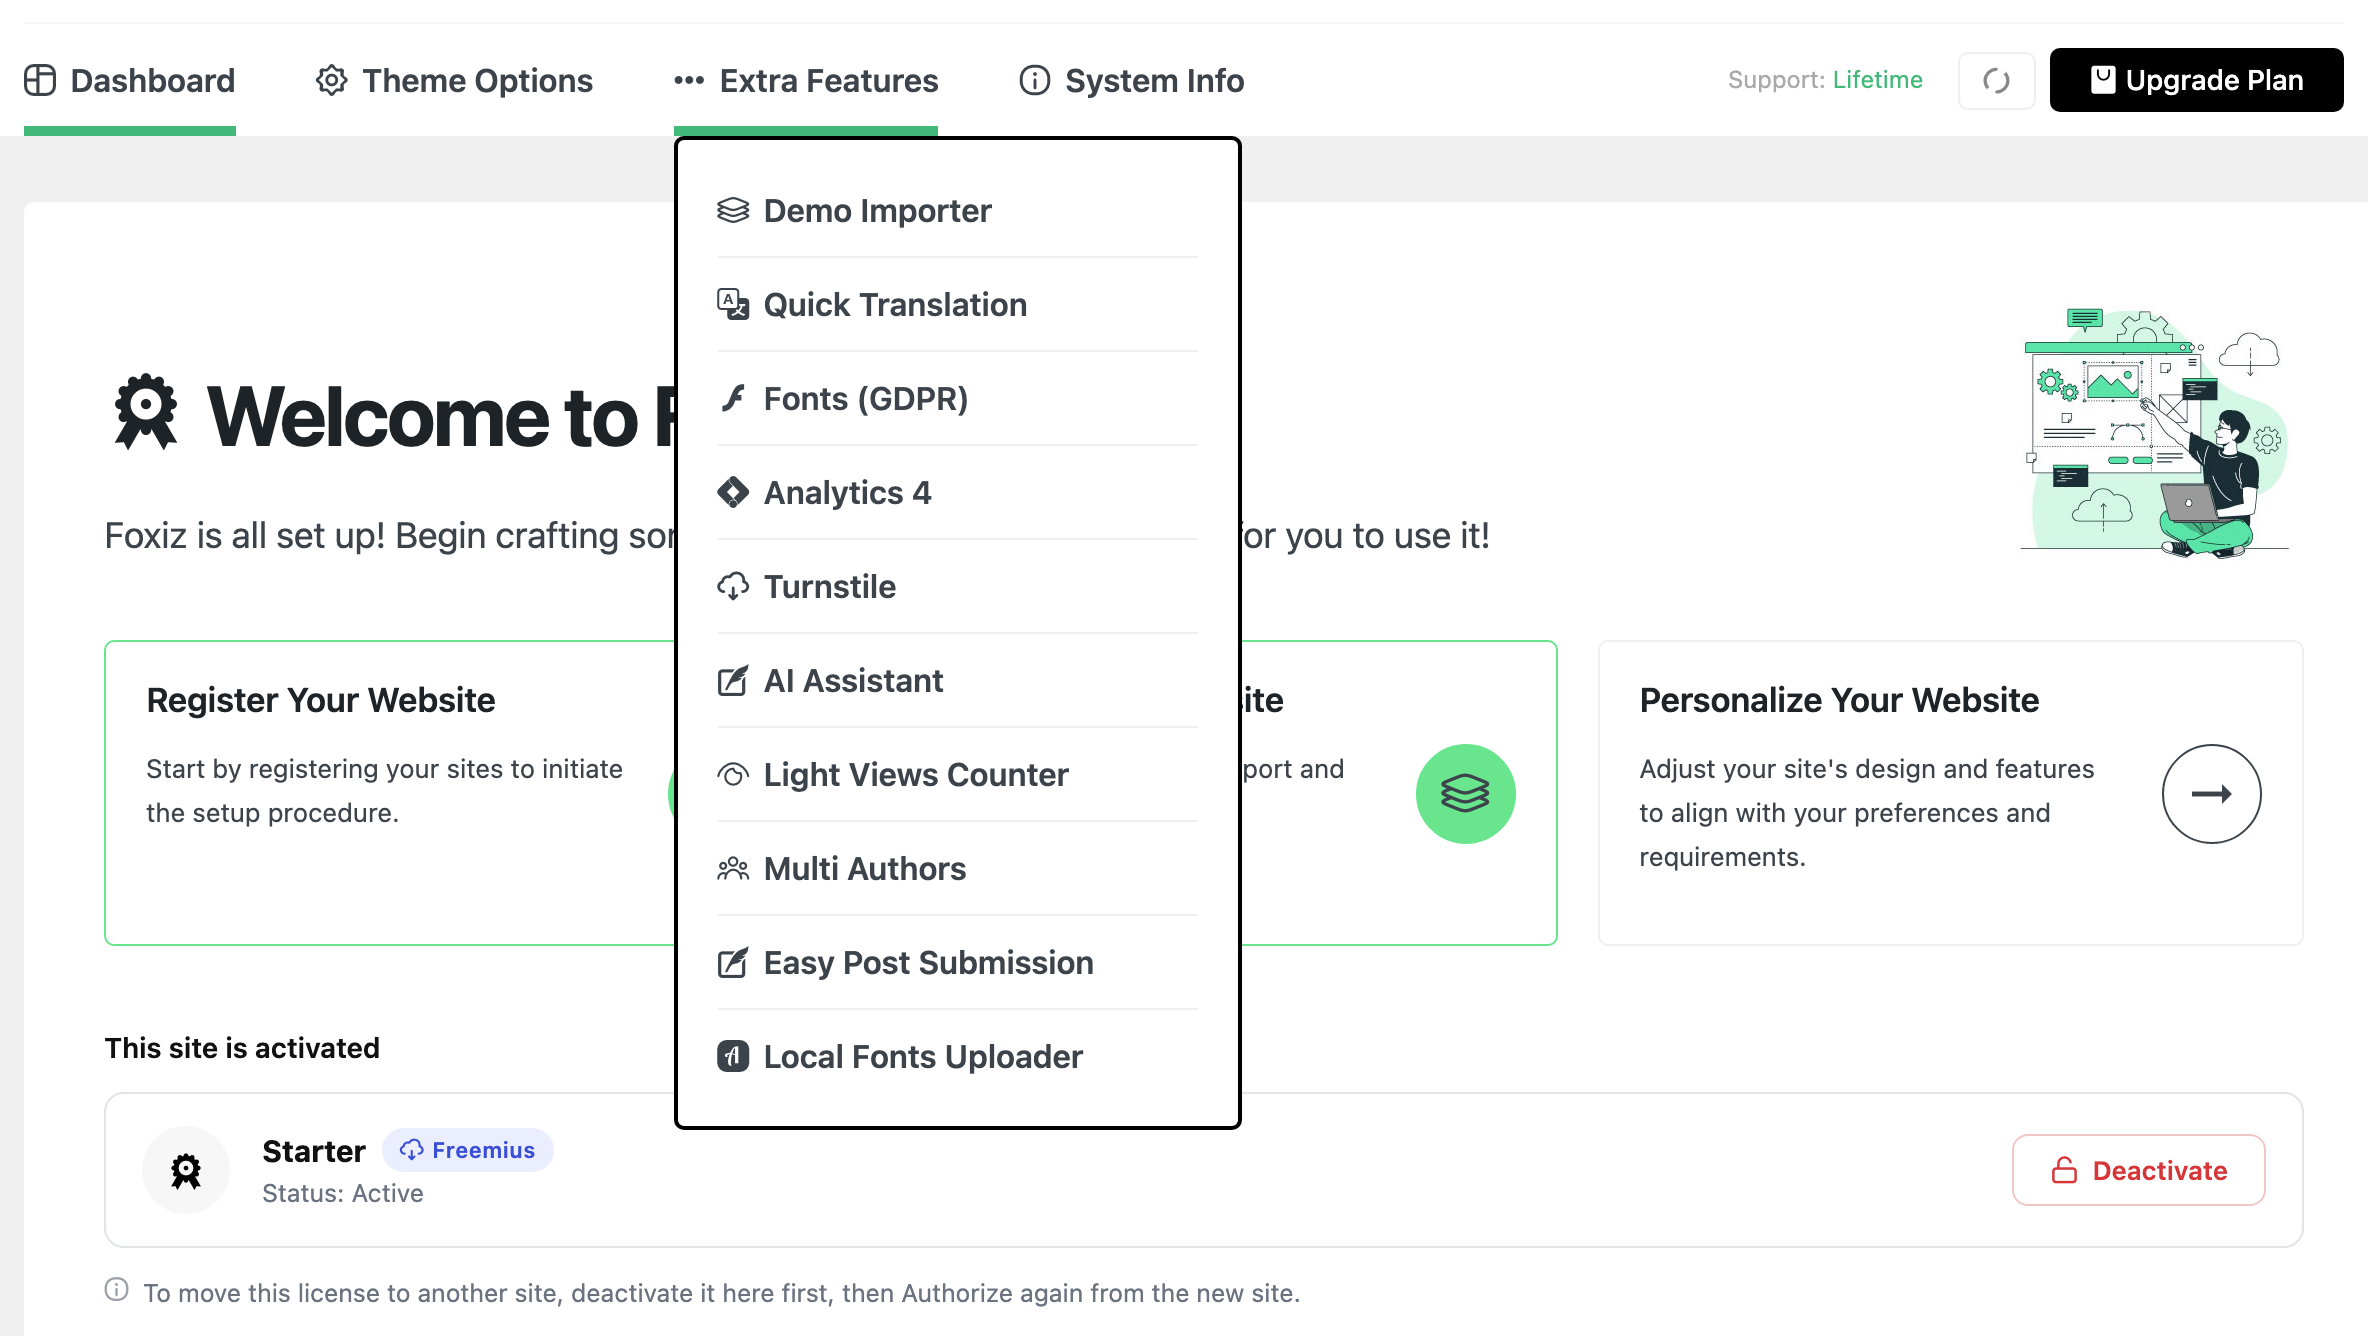Image resolution: width=2368 pixels, height=1336 pixels.
Task: Click the System Info circle icon
Action: coord(1035,80)
